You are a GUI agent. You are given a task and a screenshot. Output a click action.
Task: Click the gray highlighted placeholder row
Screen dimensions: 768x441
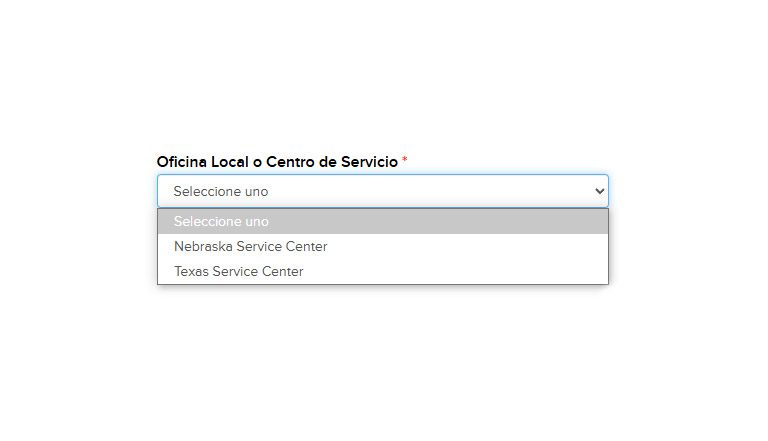coord(383,221)
